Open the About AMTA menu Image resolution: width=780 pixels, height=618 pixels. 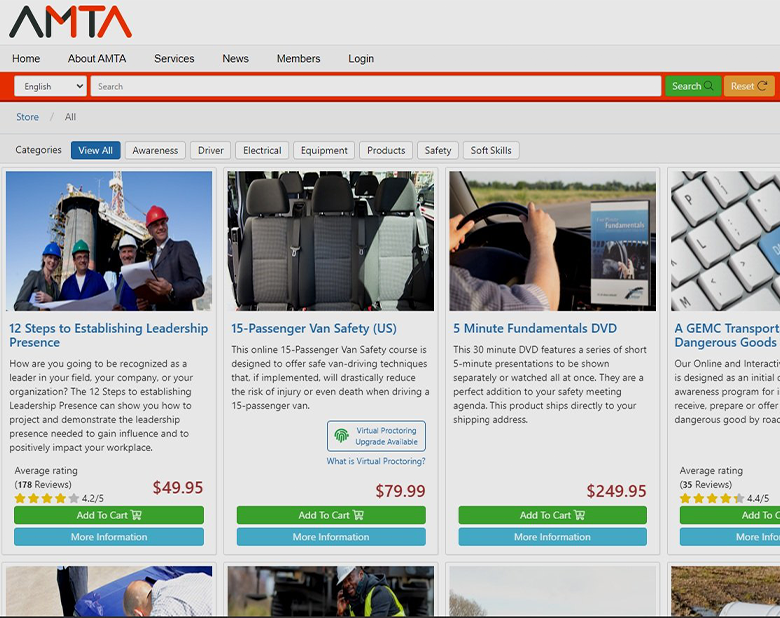point(97,59)
